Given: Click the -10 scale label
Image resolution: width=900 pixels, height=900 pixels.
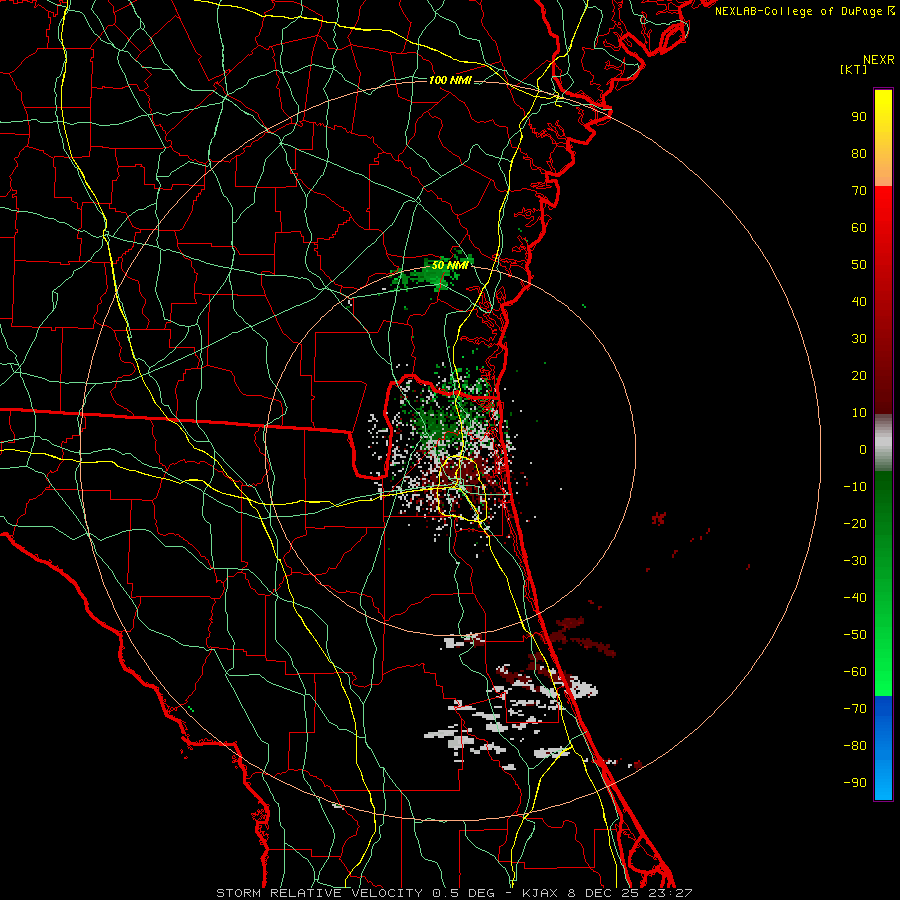Looking at the screenshot, I should (855, 487).
